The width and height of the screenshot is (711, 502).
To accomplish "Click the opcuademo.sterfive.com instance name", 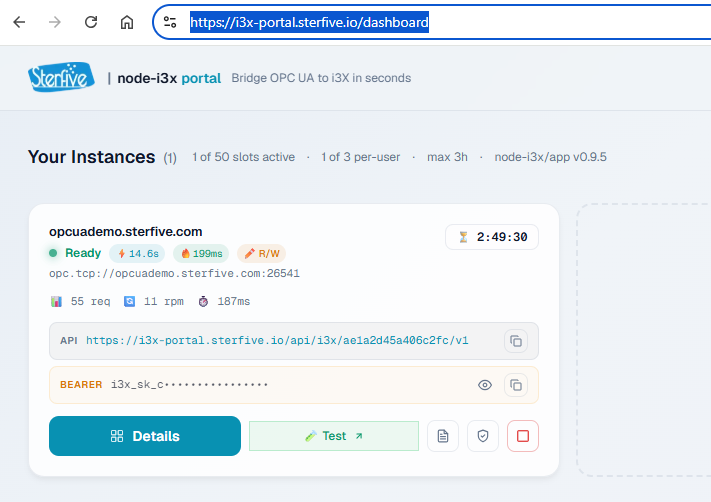I will point(126,232).
